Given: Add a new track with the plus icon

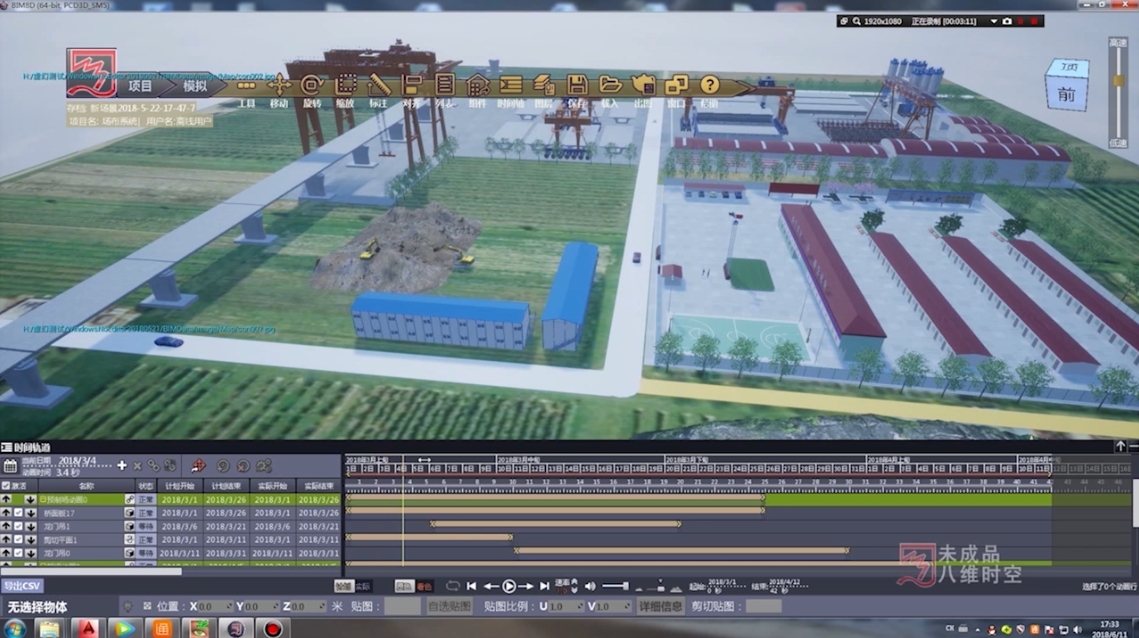Looking at the screenshot, I should (122, 466).
